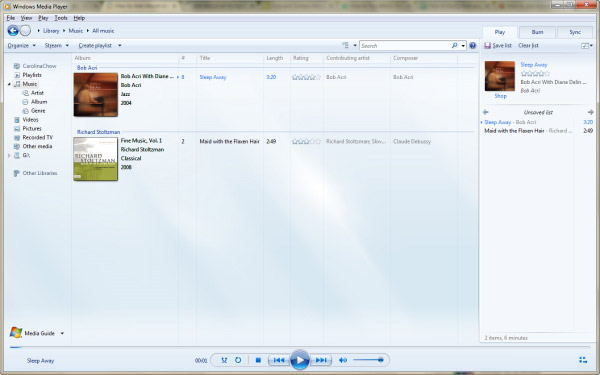Click Create playlist button

click(95, 46)
